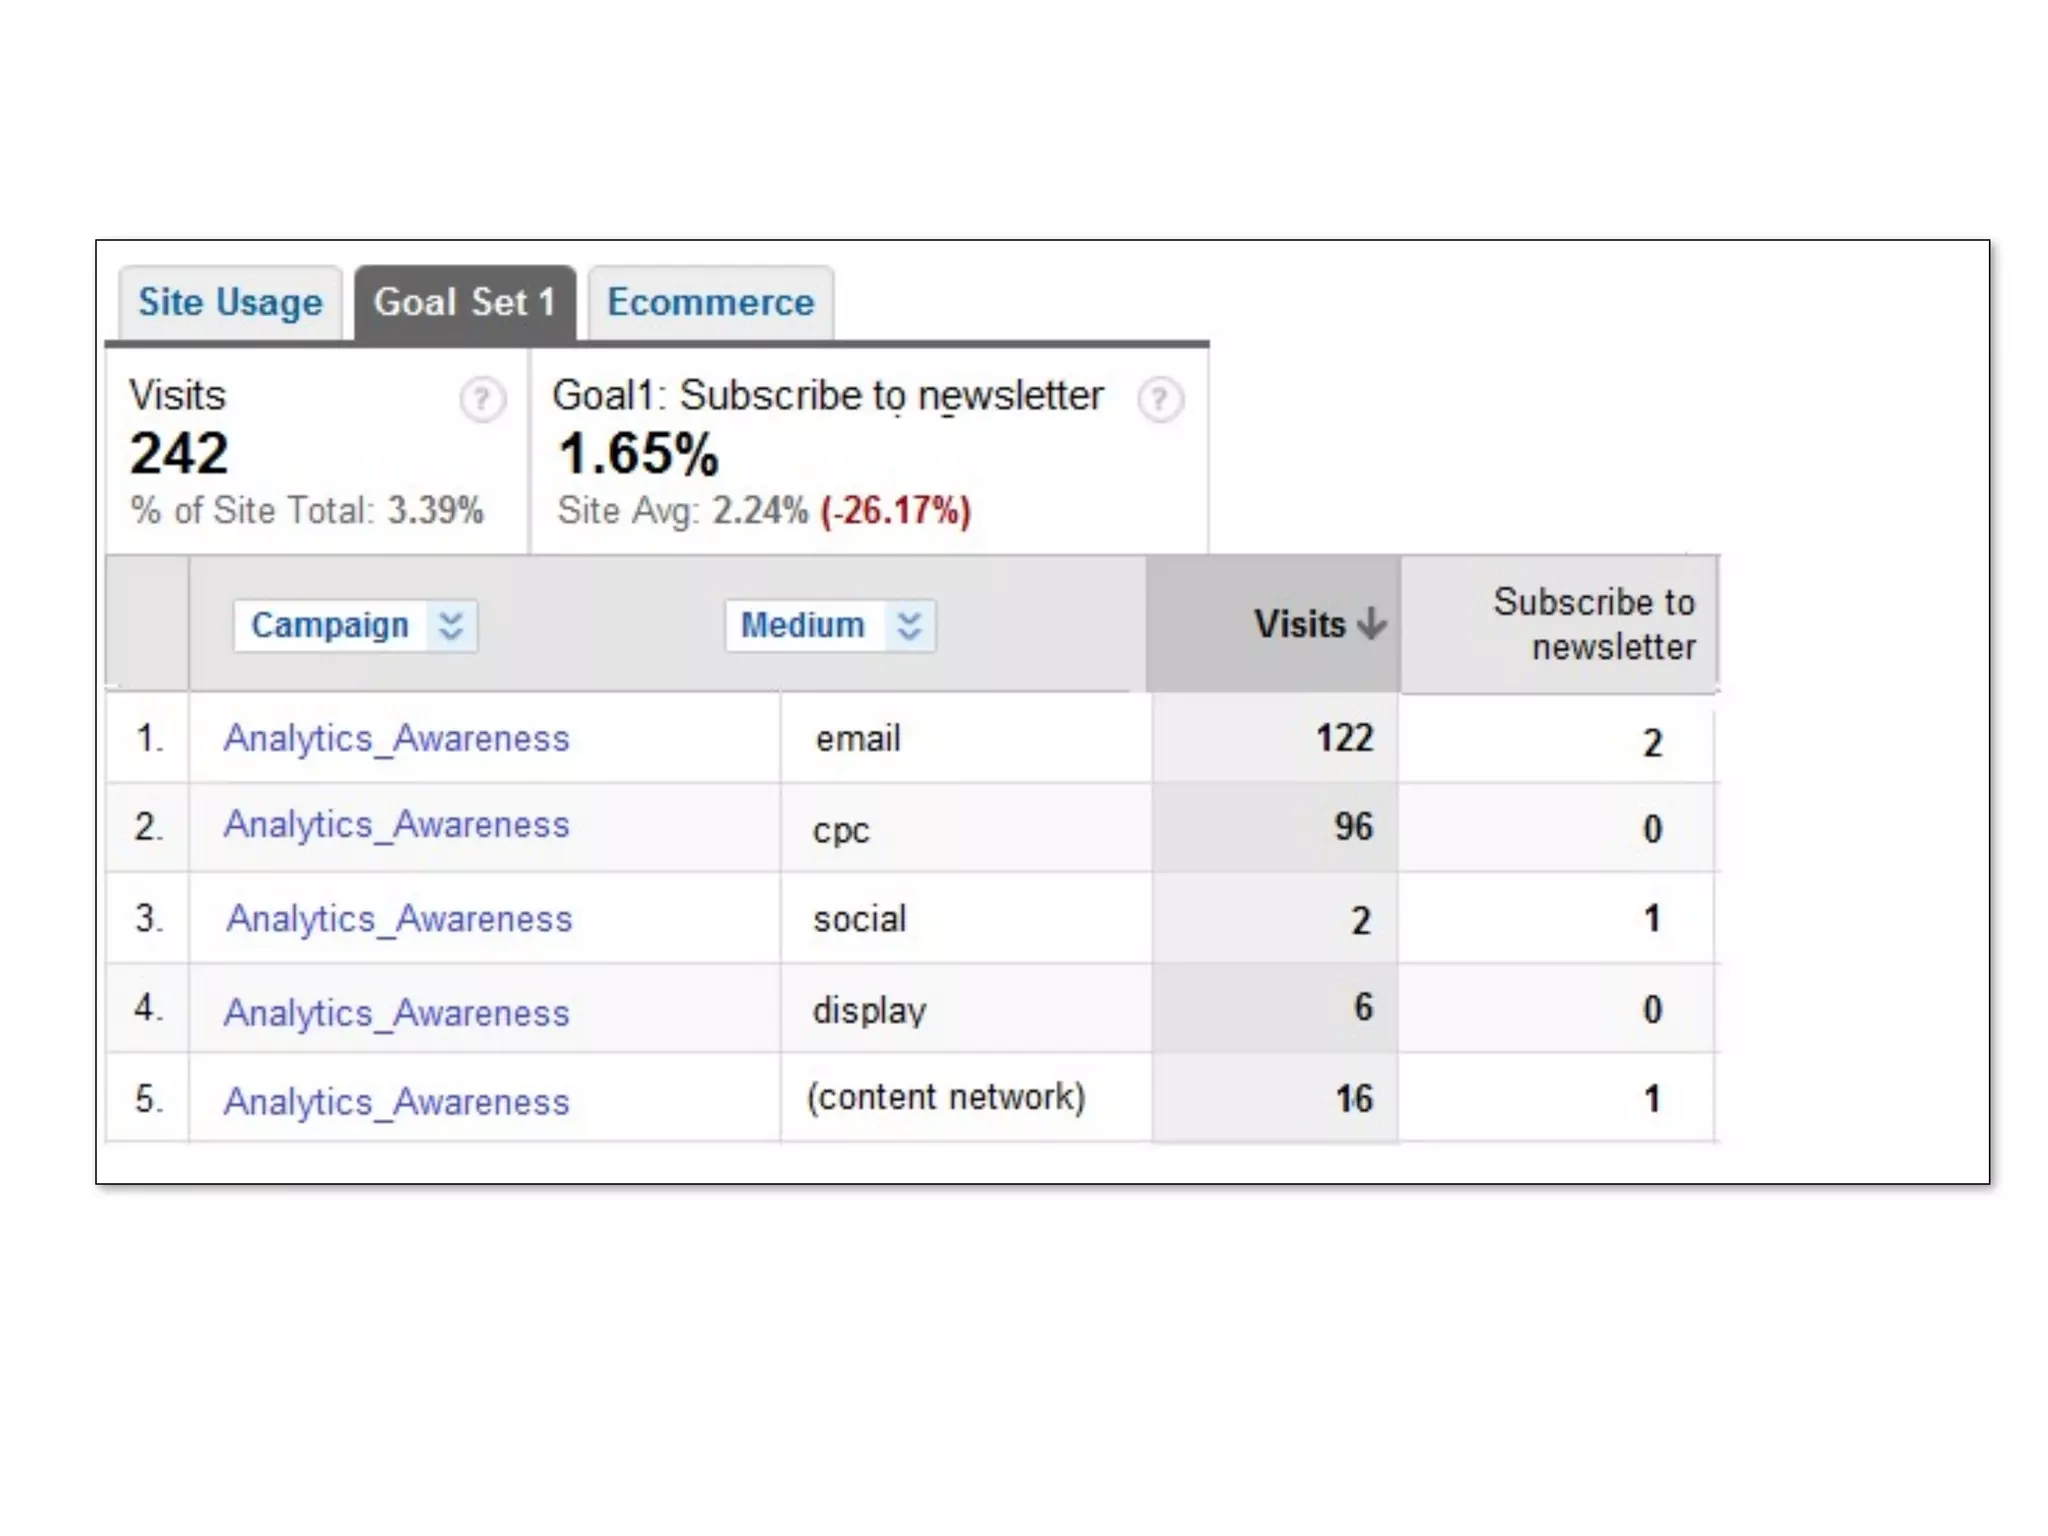Click the Campaign dropdown chevron icon
Viewport: 2048px width, 1536px height.
tap(451, 626)
